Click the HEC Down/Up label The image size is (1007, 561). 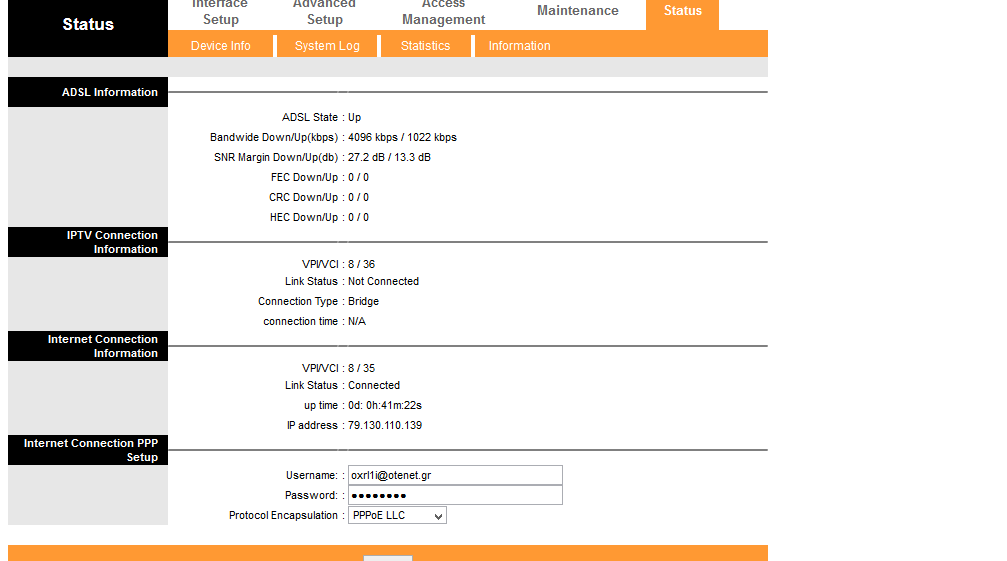click(x=304, y=217)
